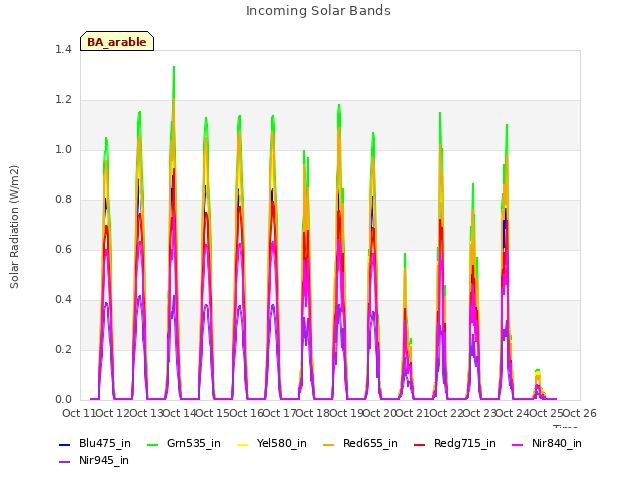Click the magenta Nir840_in legend color marker
This screenshot has width=640, height=480.
pyautogui.click(x=517, y=444)
